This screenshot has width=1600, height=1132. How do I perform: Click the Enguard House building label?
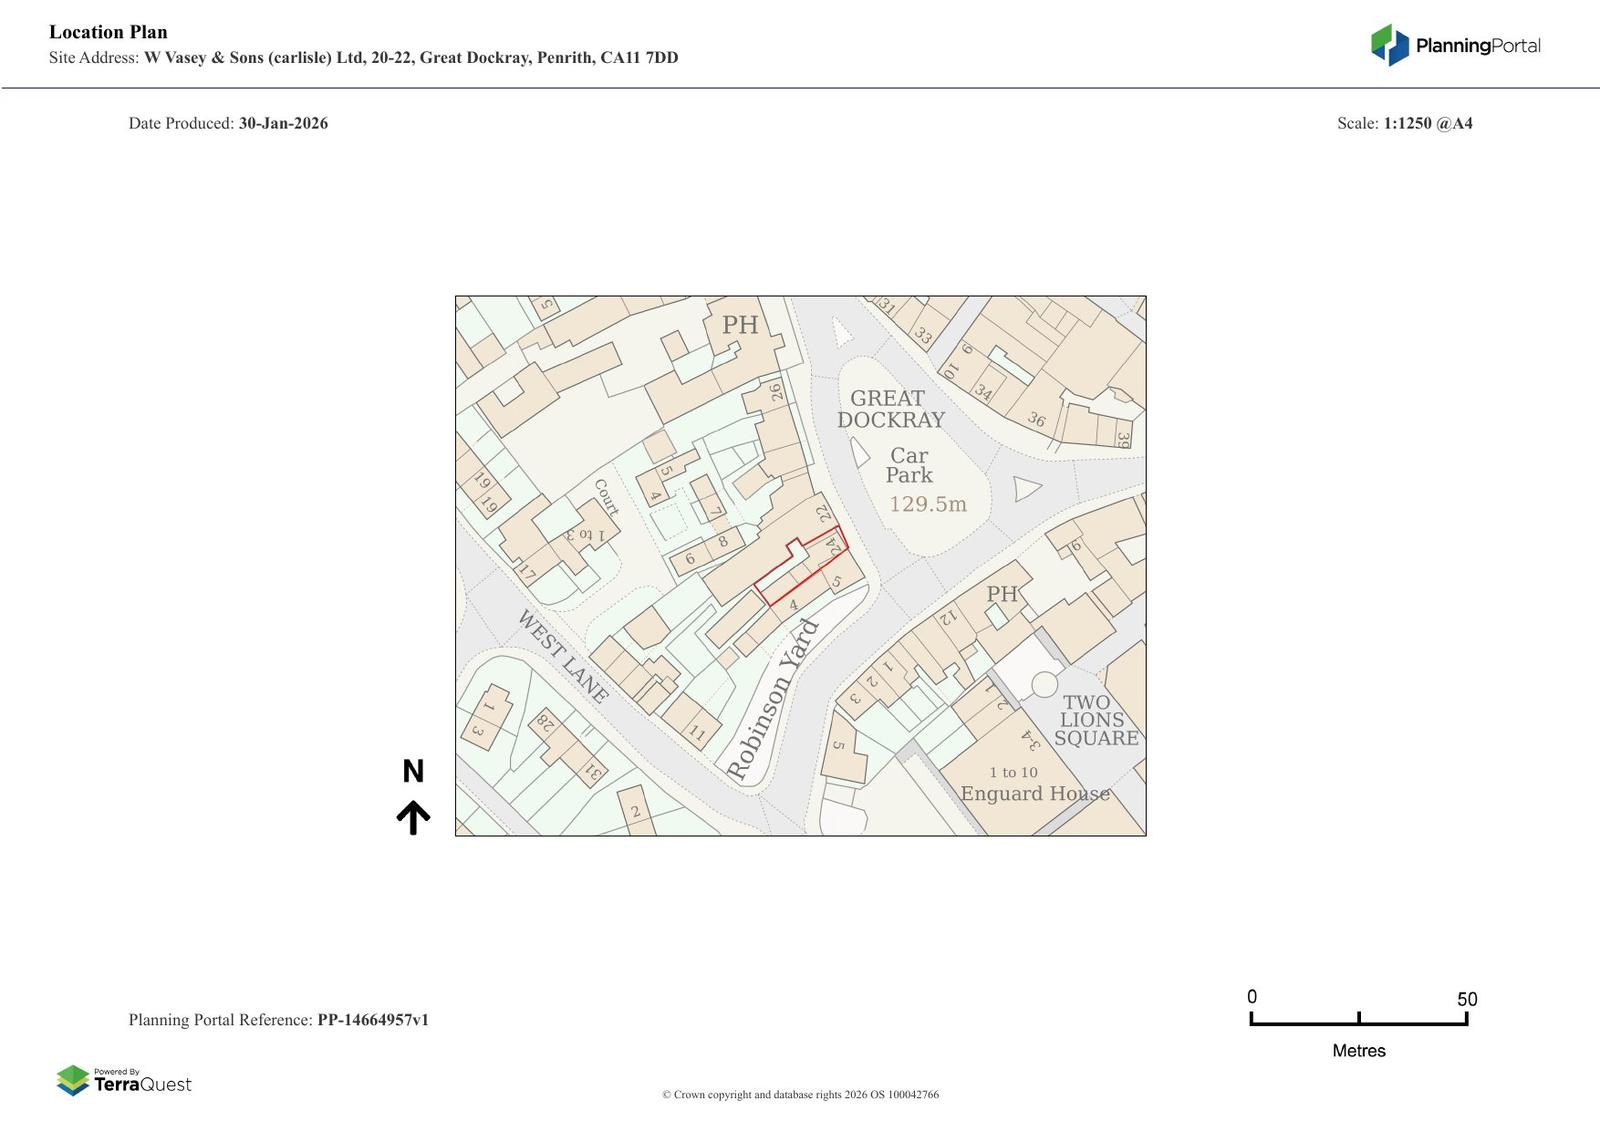[1035, 793]
